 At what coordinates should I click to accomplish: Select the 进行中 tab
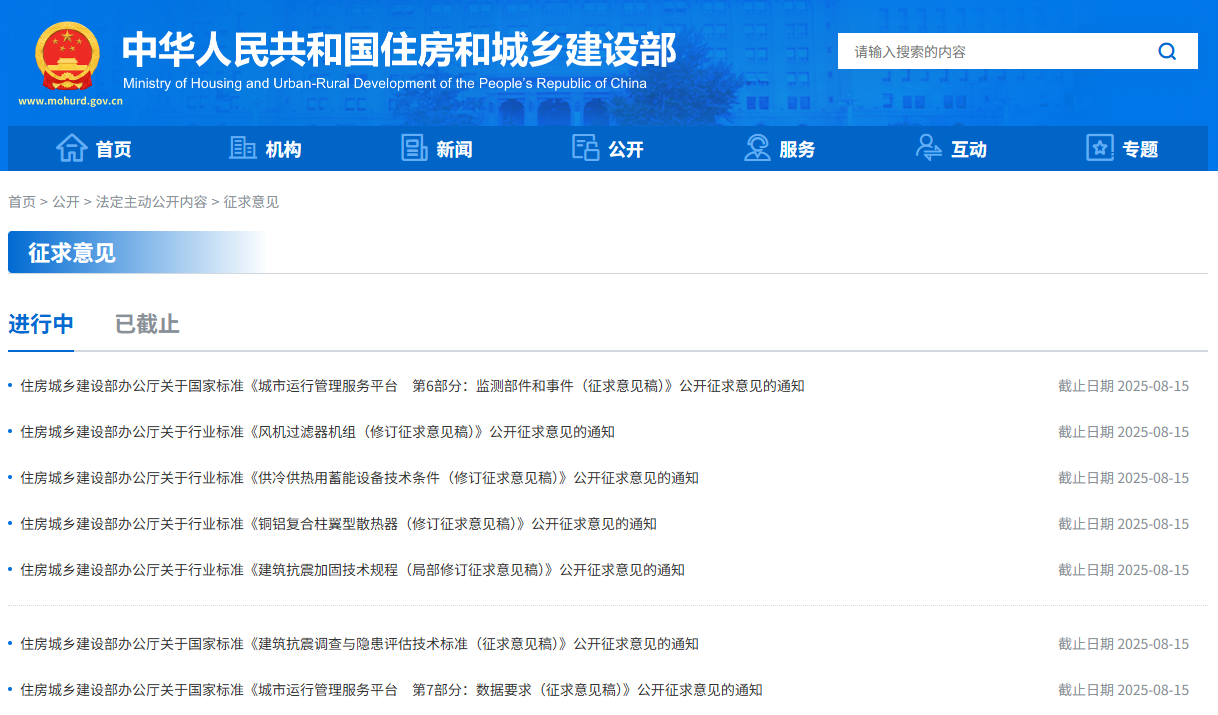[x=41, y=324]
